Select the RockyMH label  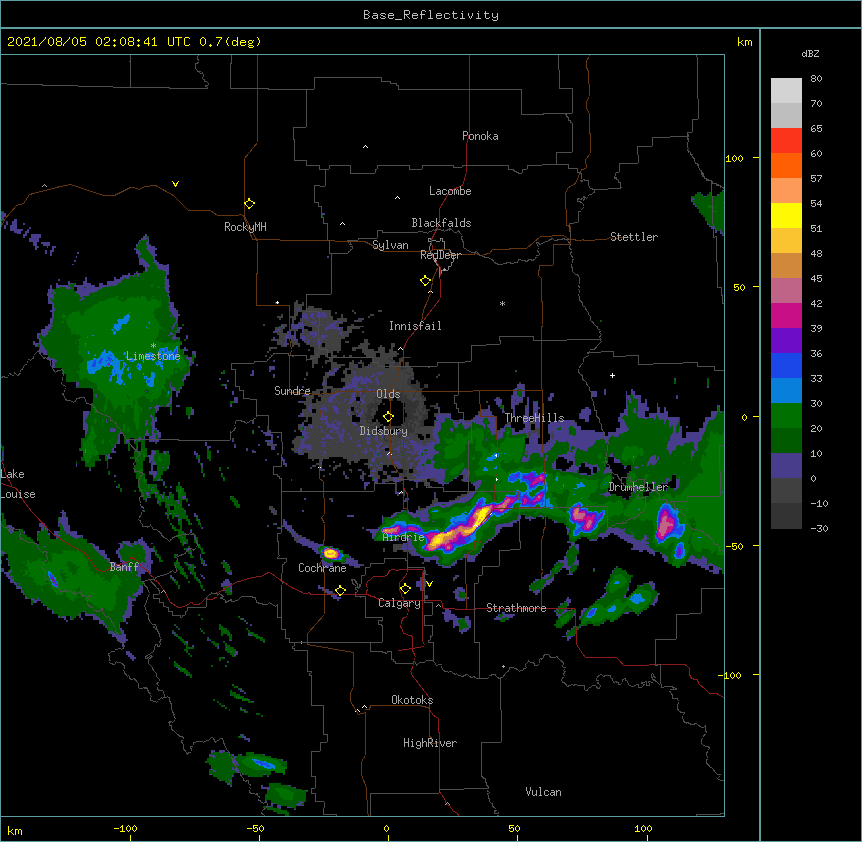coord(245,226)
